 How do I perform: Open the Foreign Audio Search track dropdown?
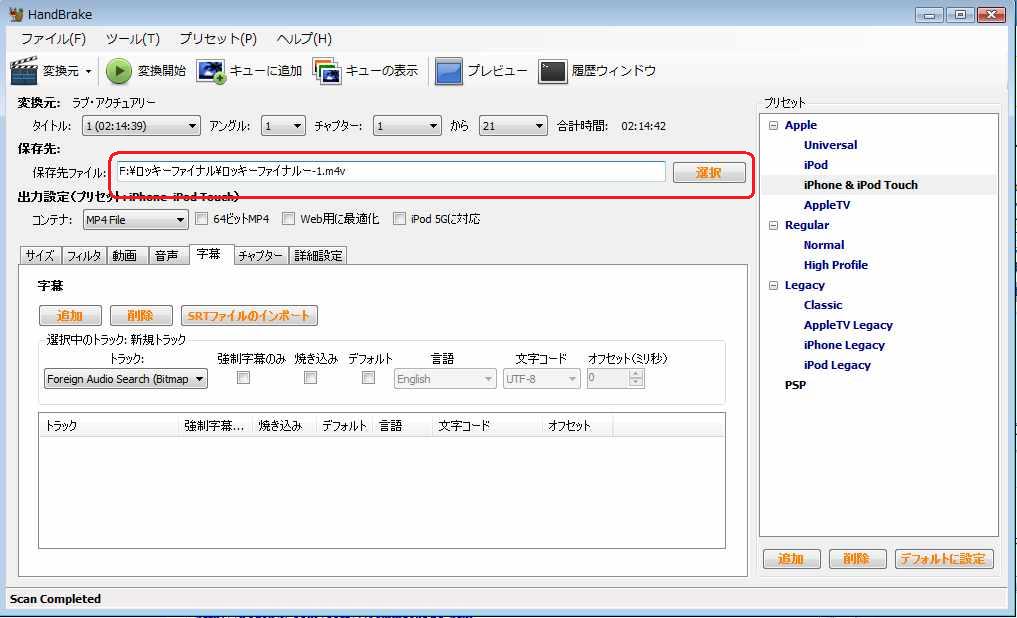point(126,379)
